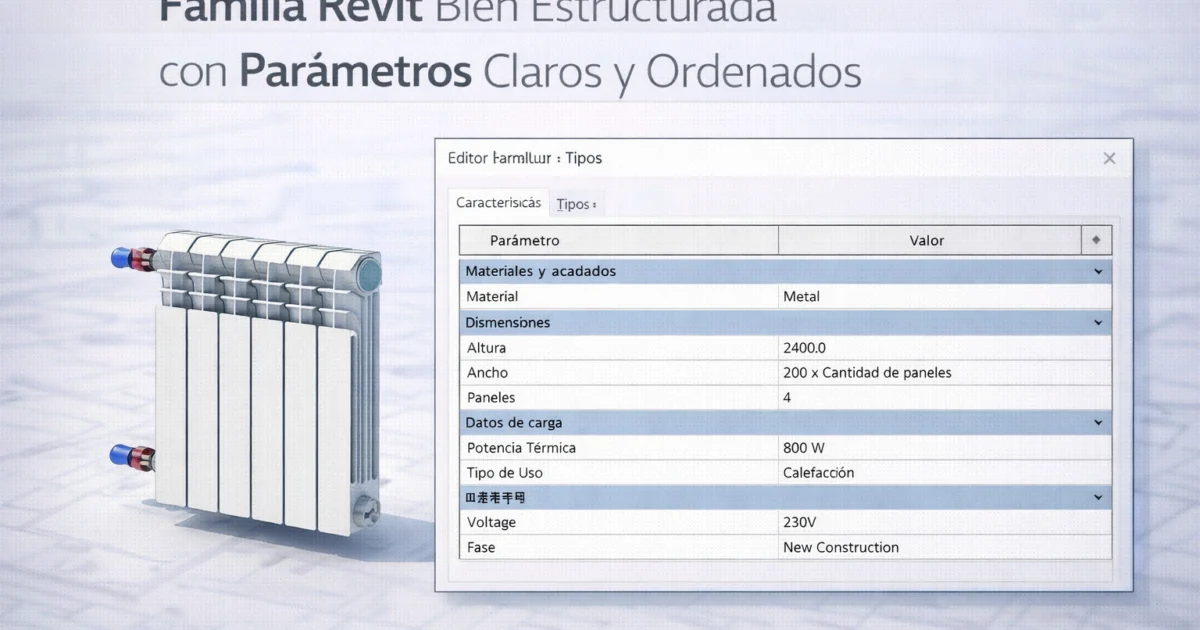Collapse the Datos de carga section
The image size is (1200, 630).
[x=1098, y=422]
